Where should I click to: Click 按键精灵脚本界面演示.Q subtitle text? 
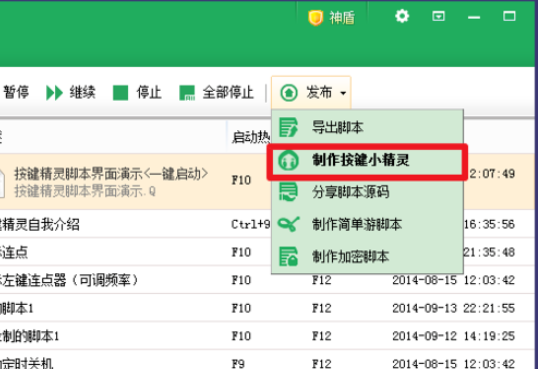pyautogui.click(x=85, y=191)
